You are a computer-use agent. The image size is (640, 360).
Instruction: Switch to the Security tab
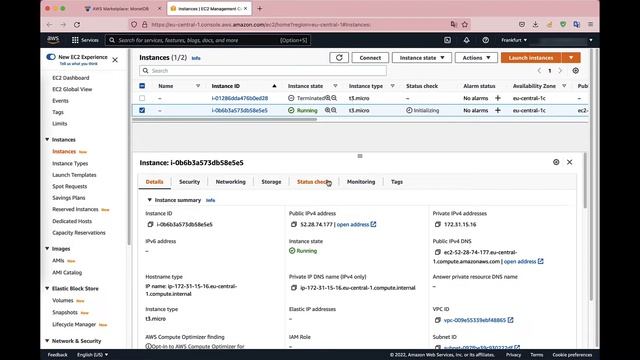[189, 182]
